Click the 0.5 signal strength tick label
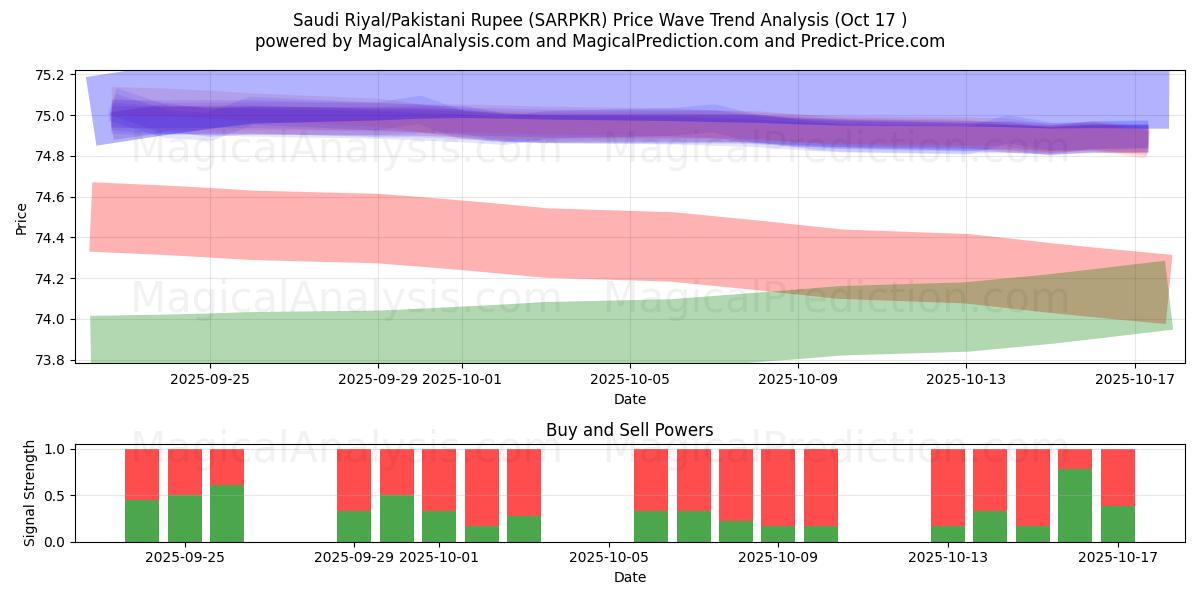Viewport: 1200px width, 600px height. (x=55, y=496)
